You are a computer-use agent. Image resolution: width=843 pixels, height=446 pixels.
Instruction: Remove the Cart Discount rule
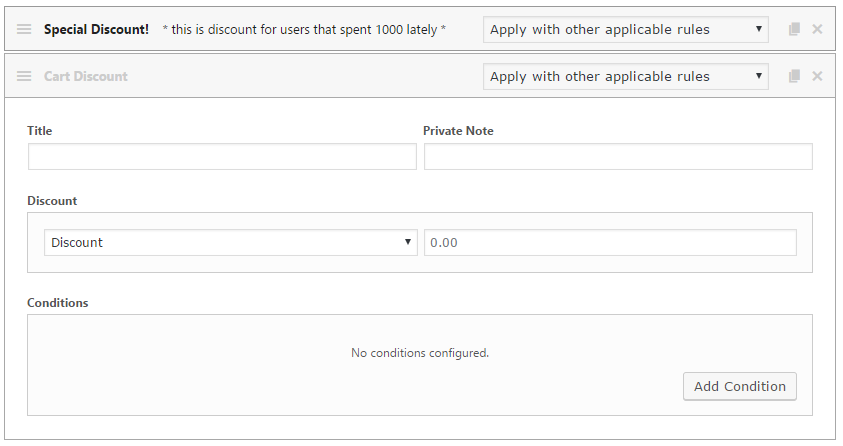[817, 76]
